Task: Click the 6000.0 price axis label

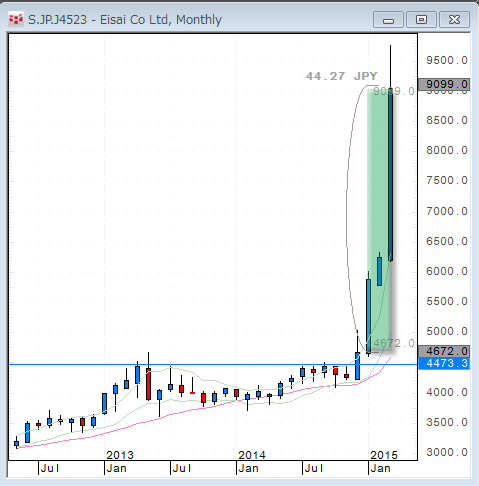Action: 447,271
